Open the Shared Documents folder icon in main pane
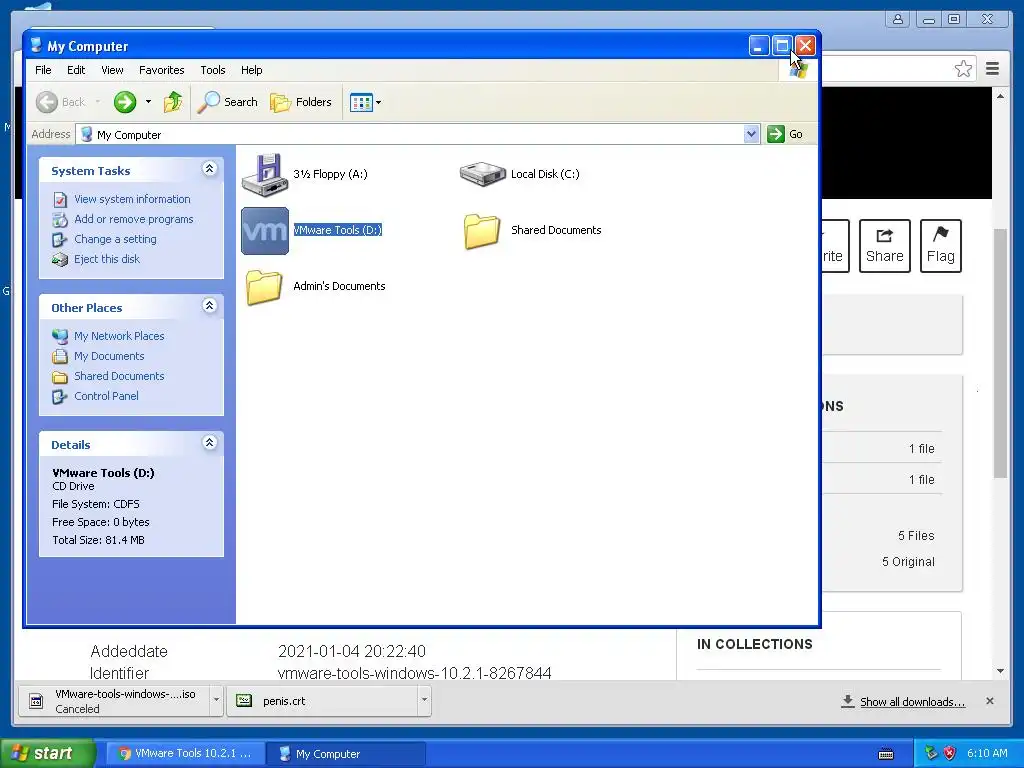Image resolution: width=1024 pixels, height=768 pixels. pyautogui.click(x=483, y=231)
